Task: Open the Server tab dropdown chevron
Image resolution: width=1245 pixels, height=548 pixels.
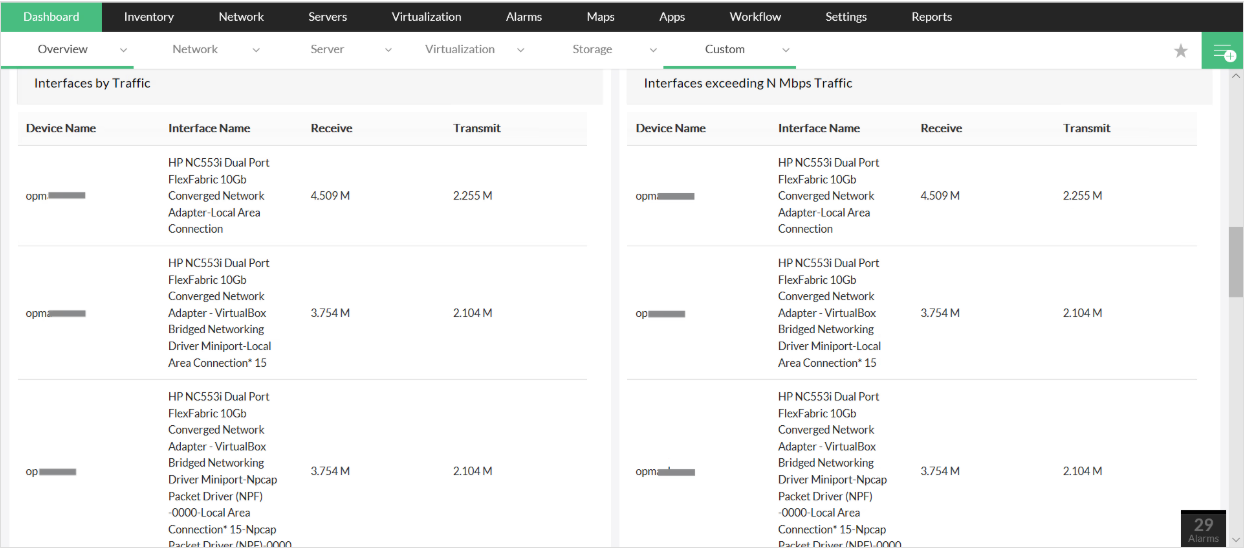Action: pyautogui.click(x=388, y=50)
